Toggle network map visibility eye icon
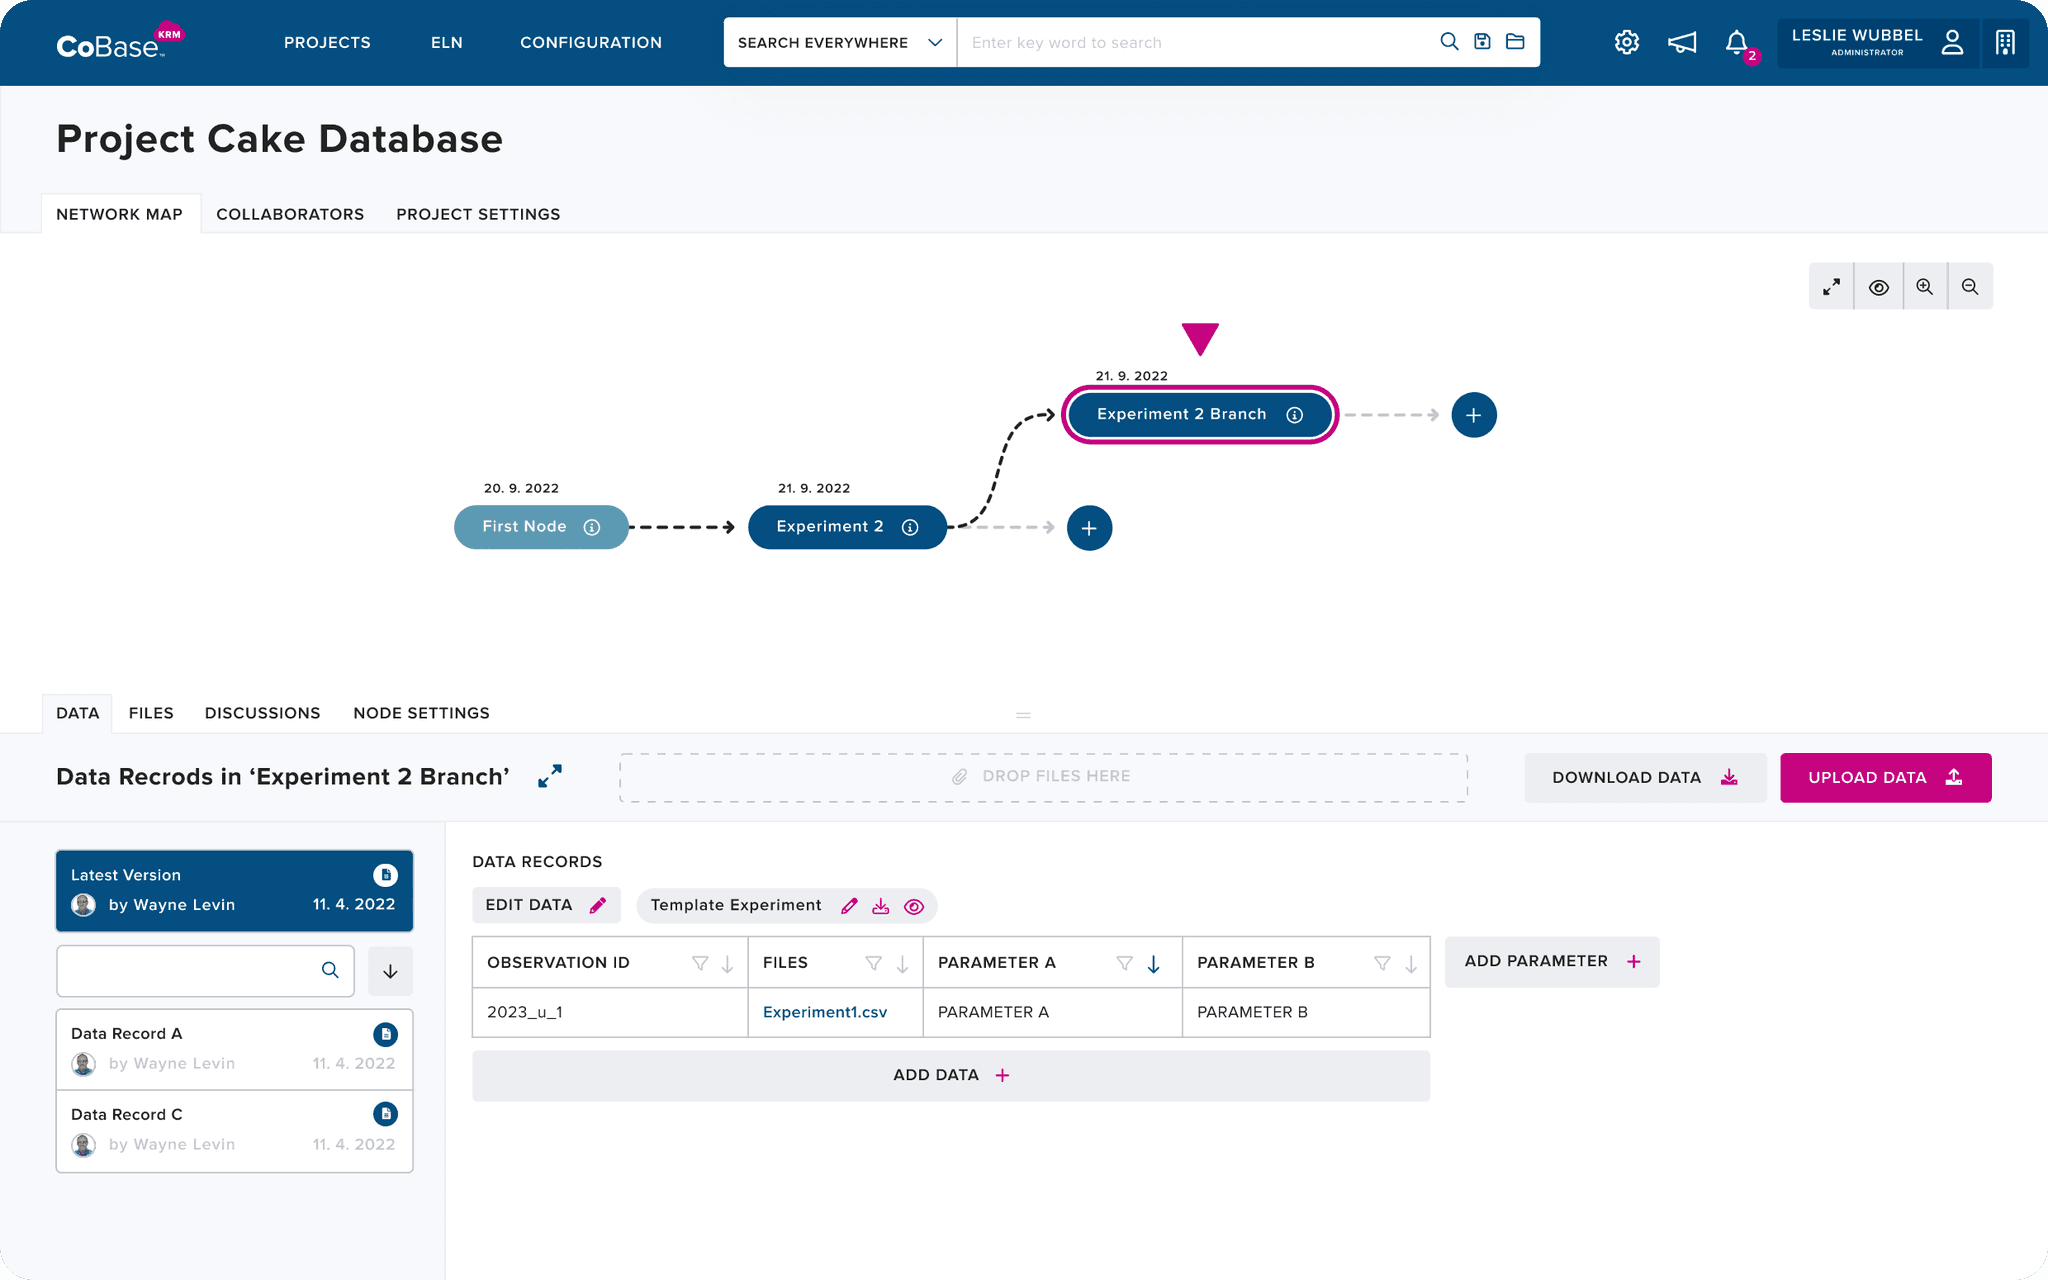Viewport: 2048px width, 1280px height. click(x=1878, y=287)
